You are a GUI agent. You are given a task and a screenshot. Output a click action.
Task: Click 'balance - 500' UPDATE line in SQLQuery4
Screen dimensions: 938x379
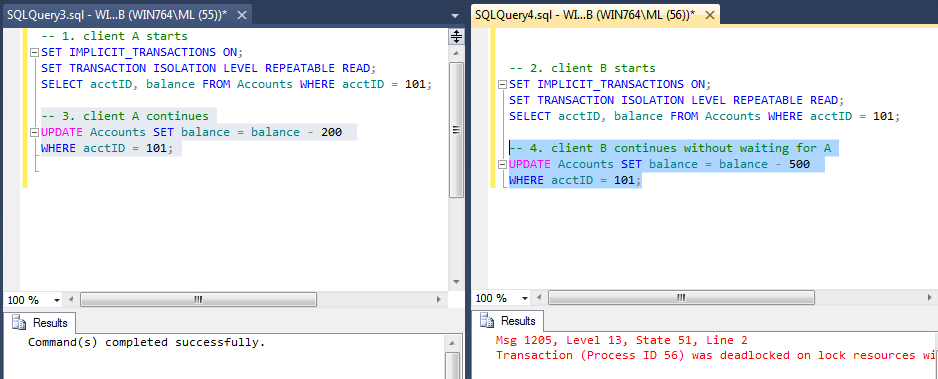[659, 164]
